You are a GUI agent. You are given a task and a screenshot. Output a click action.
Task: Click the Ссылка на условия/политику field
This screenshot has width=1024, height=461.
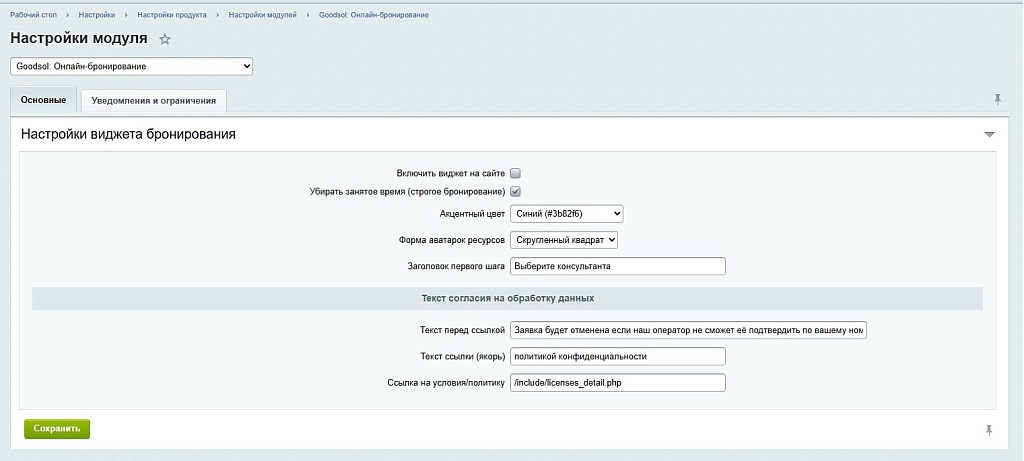[x=618, y=383]
